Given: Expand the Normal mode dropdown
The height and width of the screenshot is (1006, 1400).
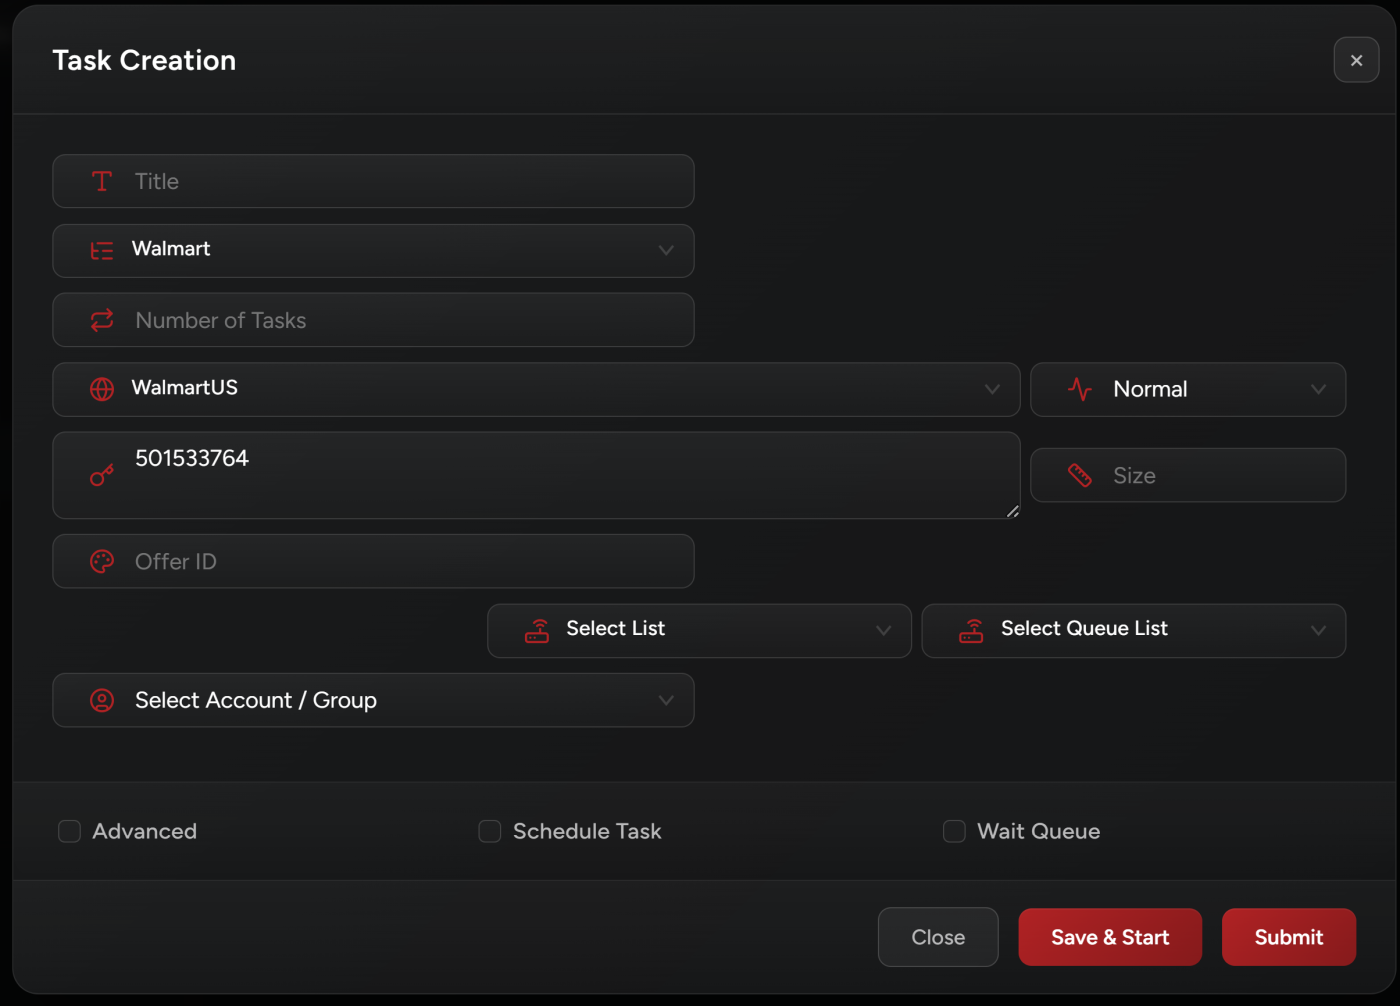Looking at the screenshot, I should click(1188, 389).
